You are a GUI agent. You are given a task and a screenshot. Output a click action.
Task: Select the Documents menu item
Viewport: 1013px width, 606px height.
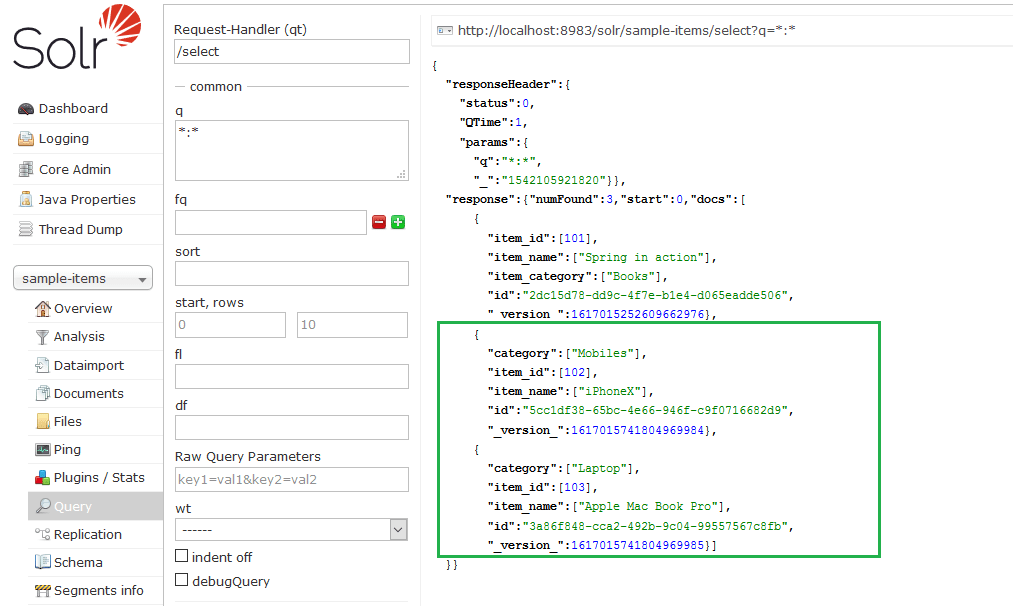pos(88,393)
